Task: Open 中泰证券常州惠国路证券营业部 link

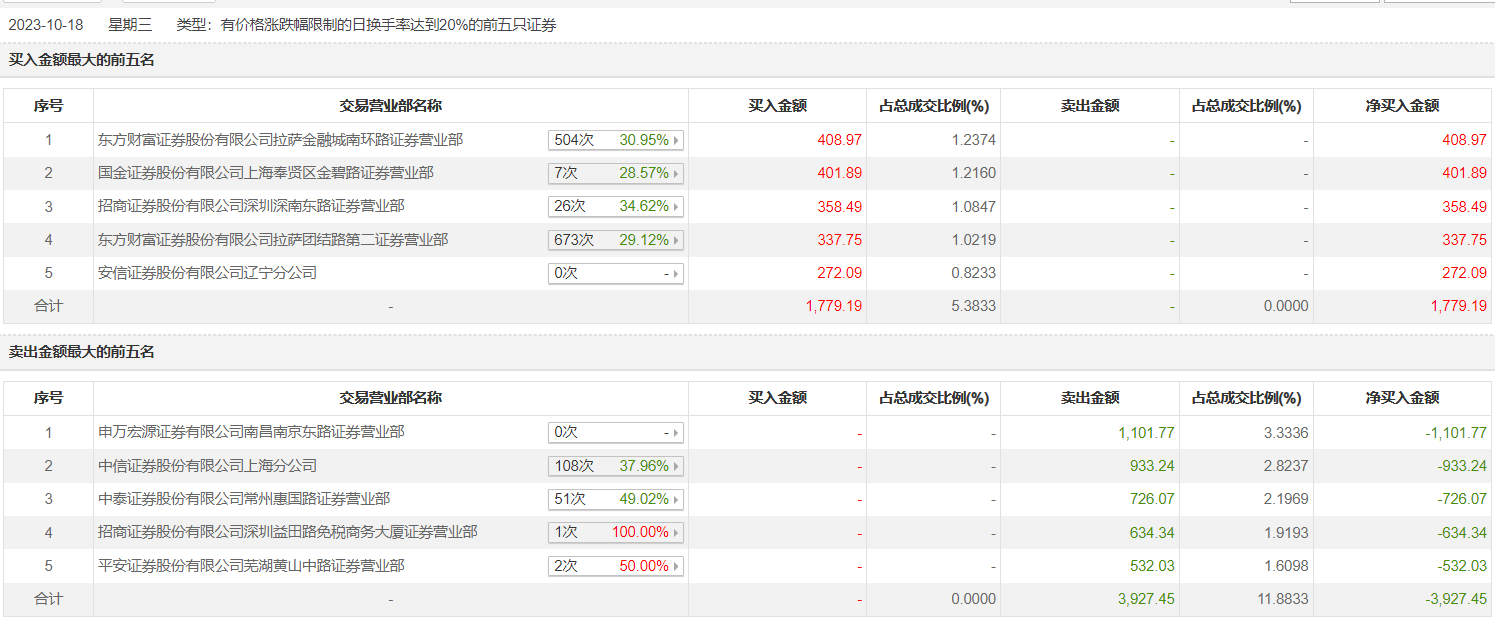Action: click(x=244, y=499)
